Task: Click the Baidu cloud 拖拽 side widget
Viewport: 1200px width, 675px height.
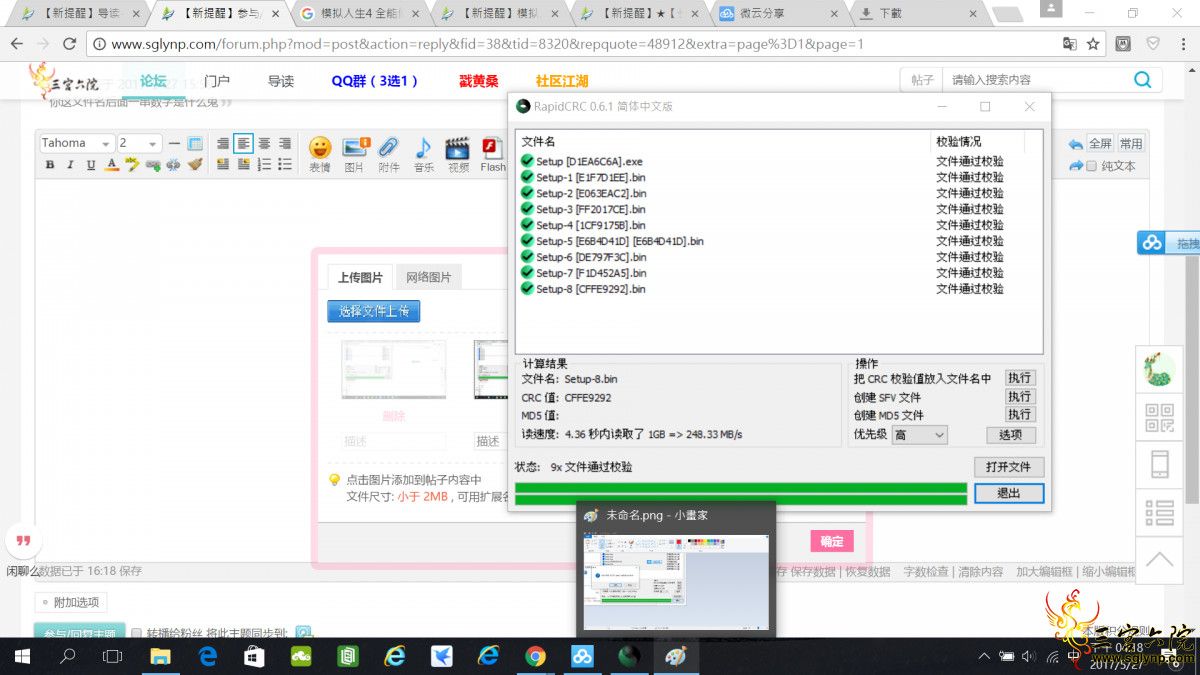Action: tap(1168, 243)
